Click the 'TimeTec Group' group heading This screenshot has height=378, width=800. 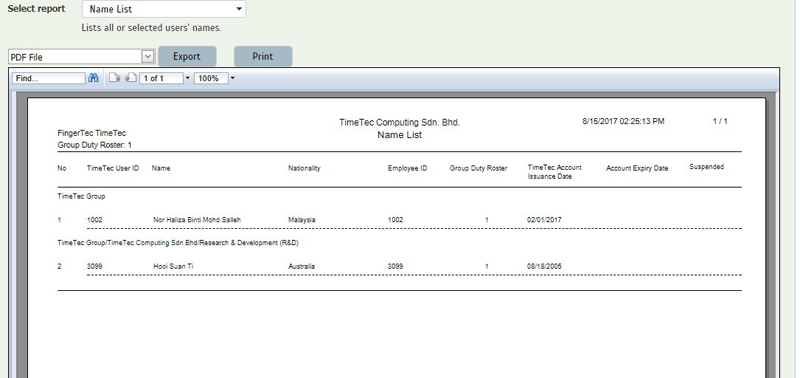(81, 196)
